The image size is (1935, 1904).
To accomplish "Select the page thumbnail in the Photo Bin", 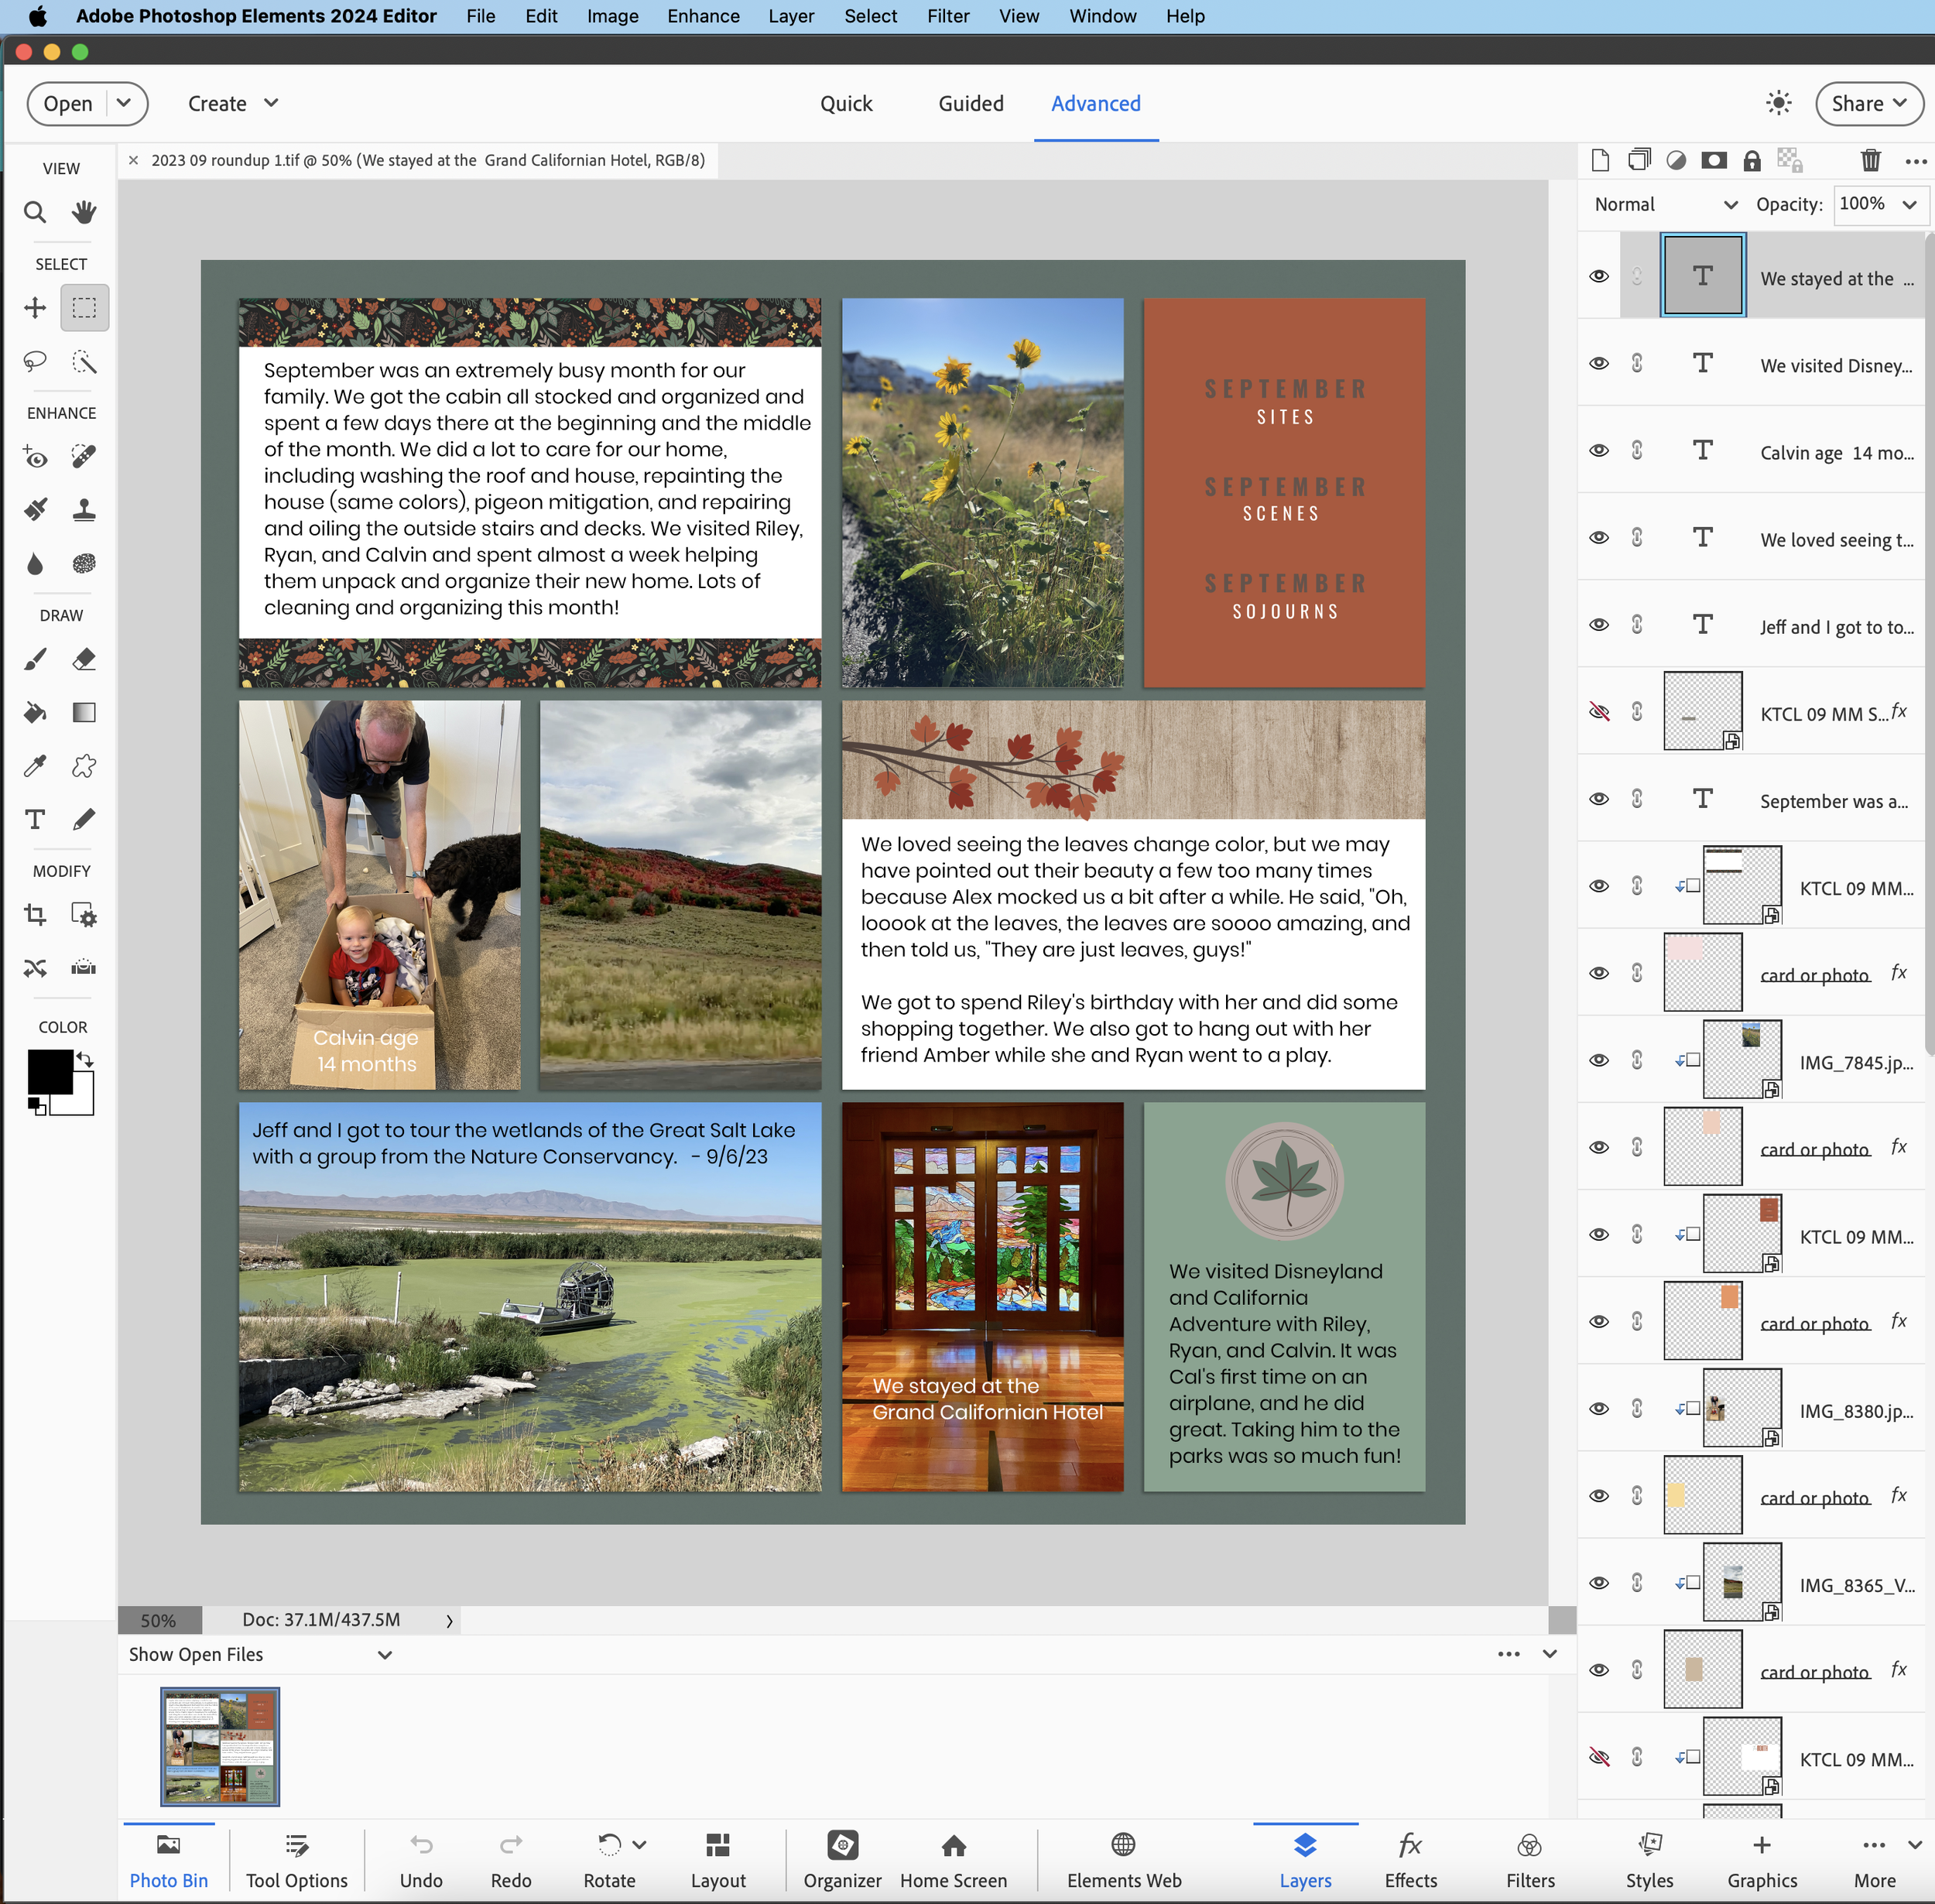I will pyautogui.click(x=219, y=1747).
